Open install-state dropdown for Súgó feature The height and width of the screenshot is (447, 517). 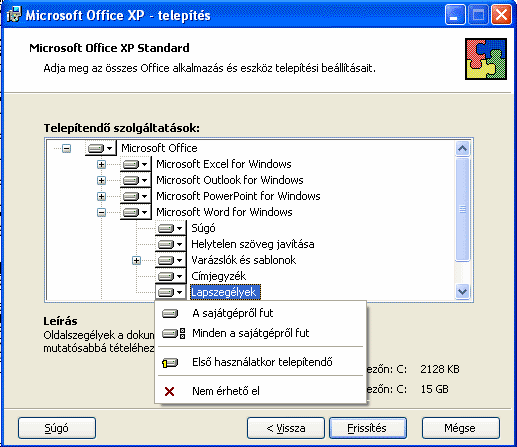[x=170, y=228]
